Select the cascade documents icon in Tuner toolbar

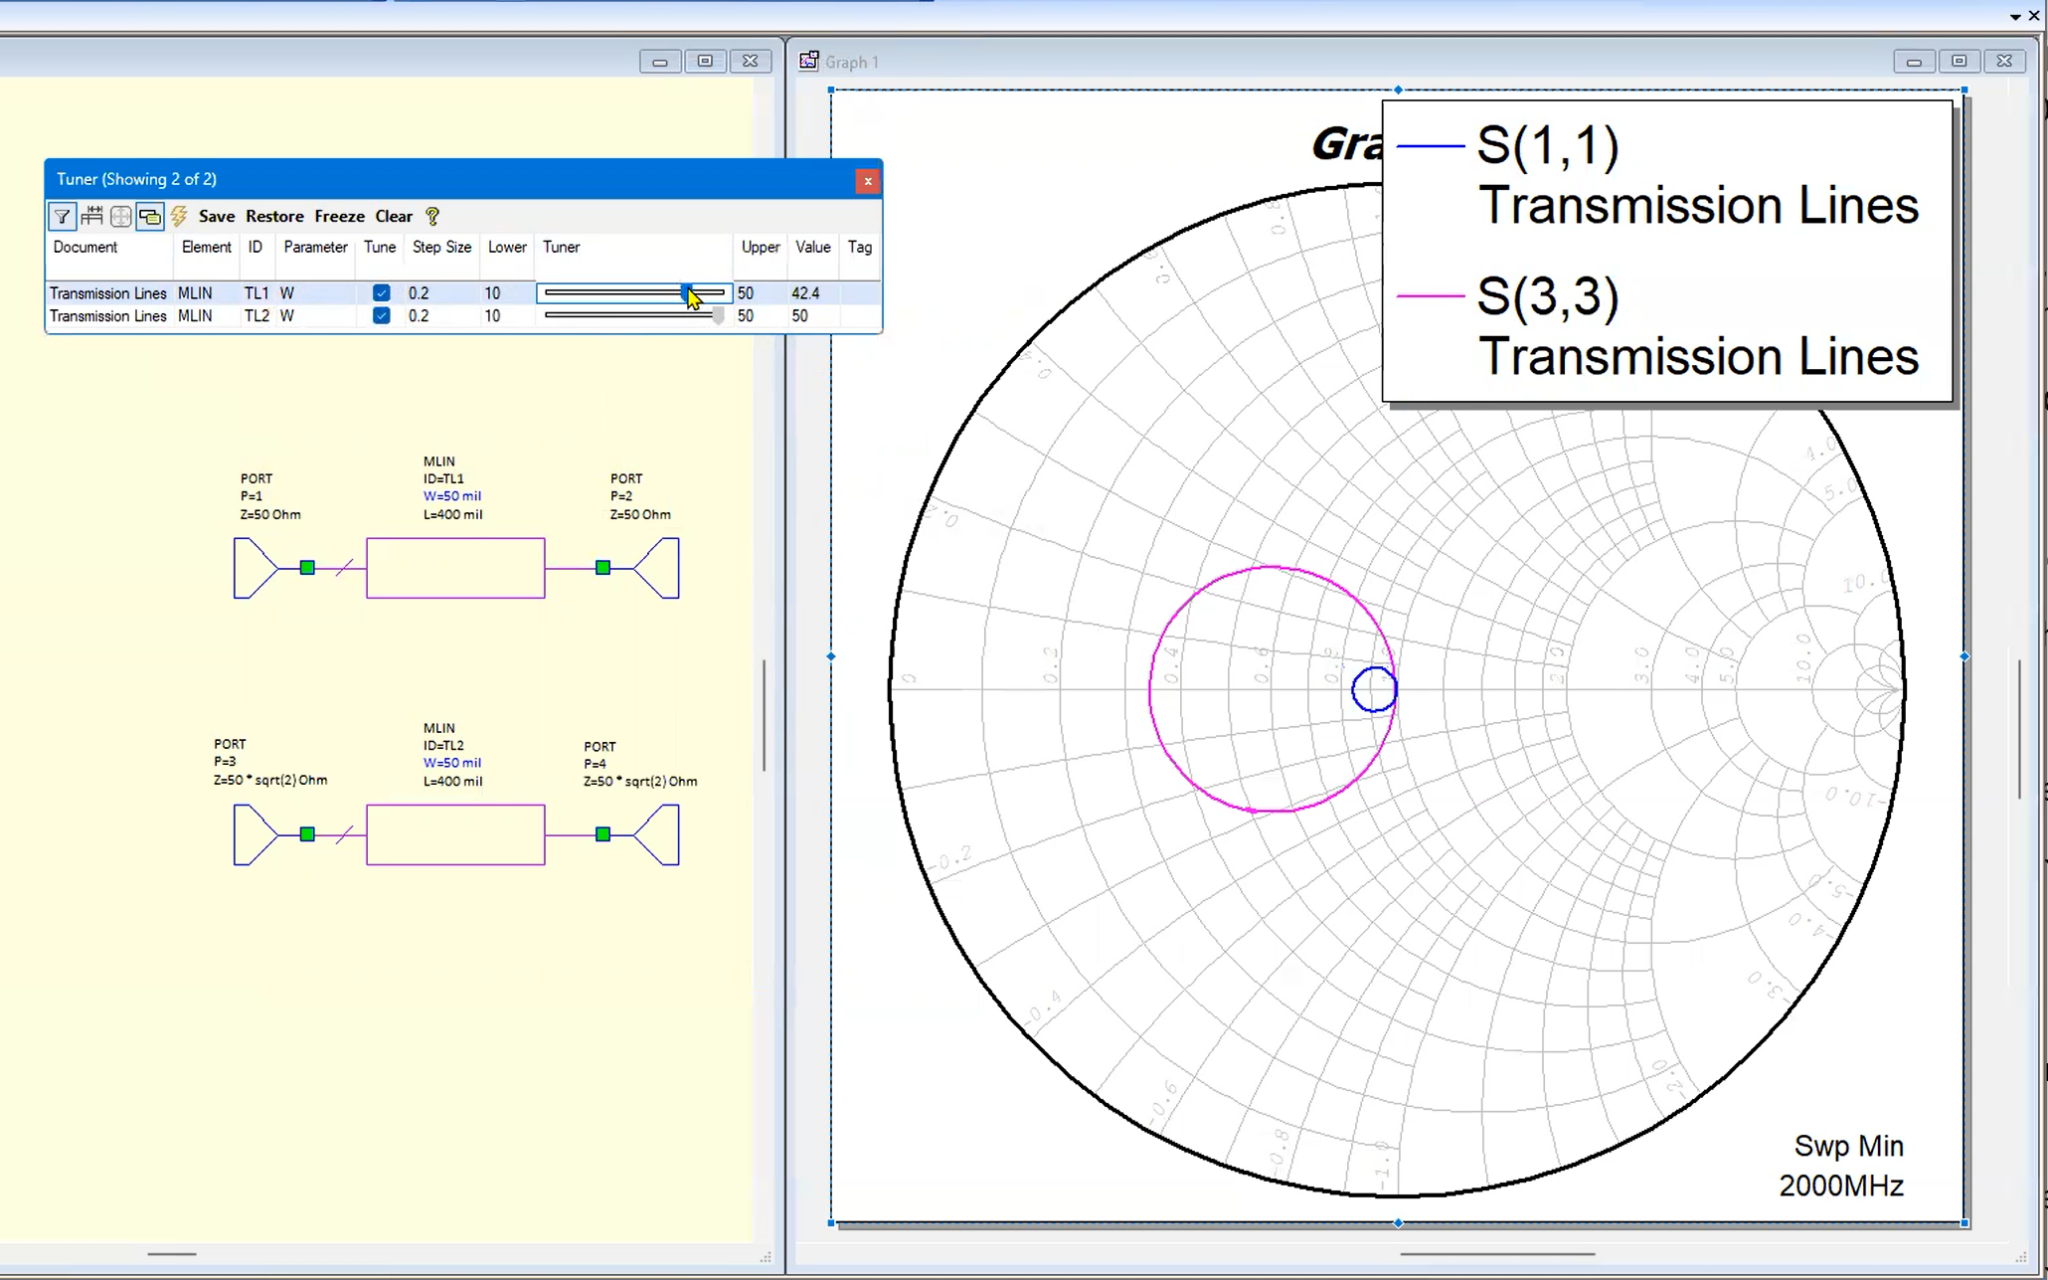[150, 216]
